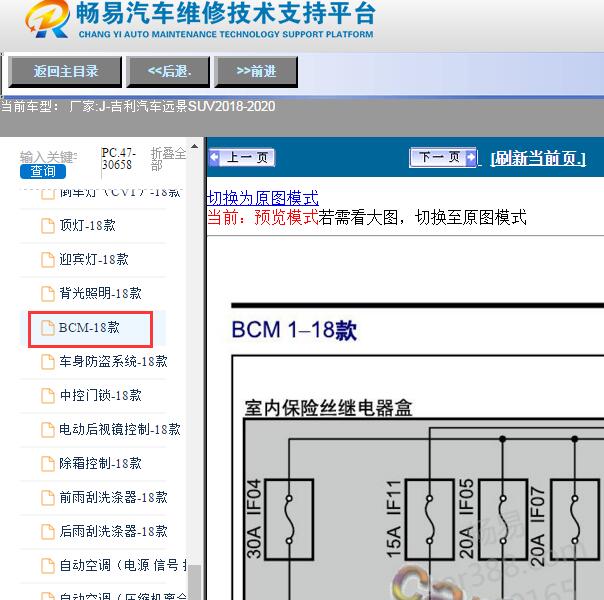
Task: Click the 切换为原图模式 link
Action: coord(263,198)
